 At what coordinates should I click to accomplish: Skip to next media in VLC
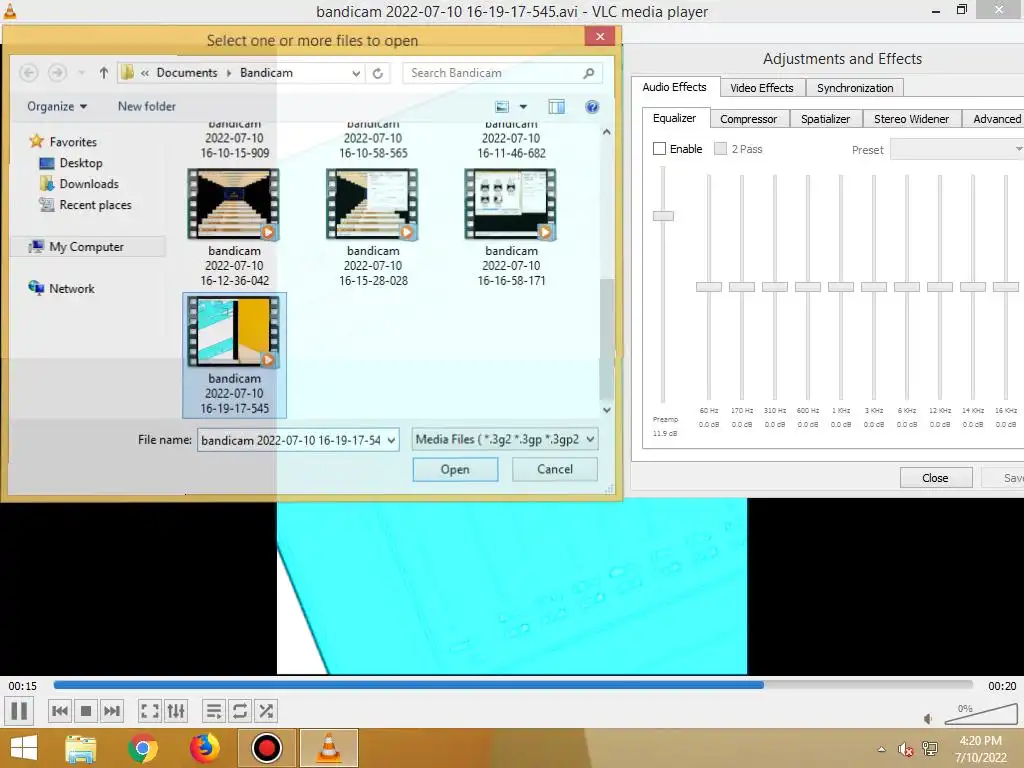point(112,711)
